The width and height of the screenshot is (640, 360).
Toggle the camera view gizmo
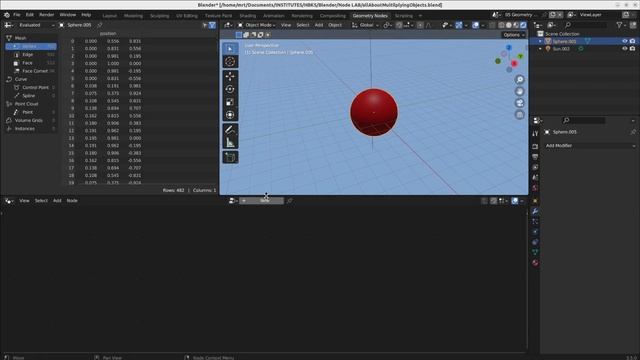click(x=520, y=103)
